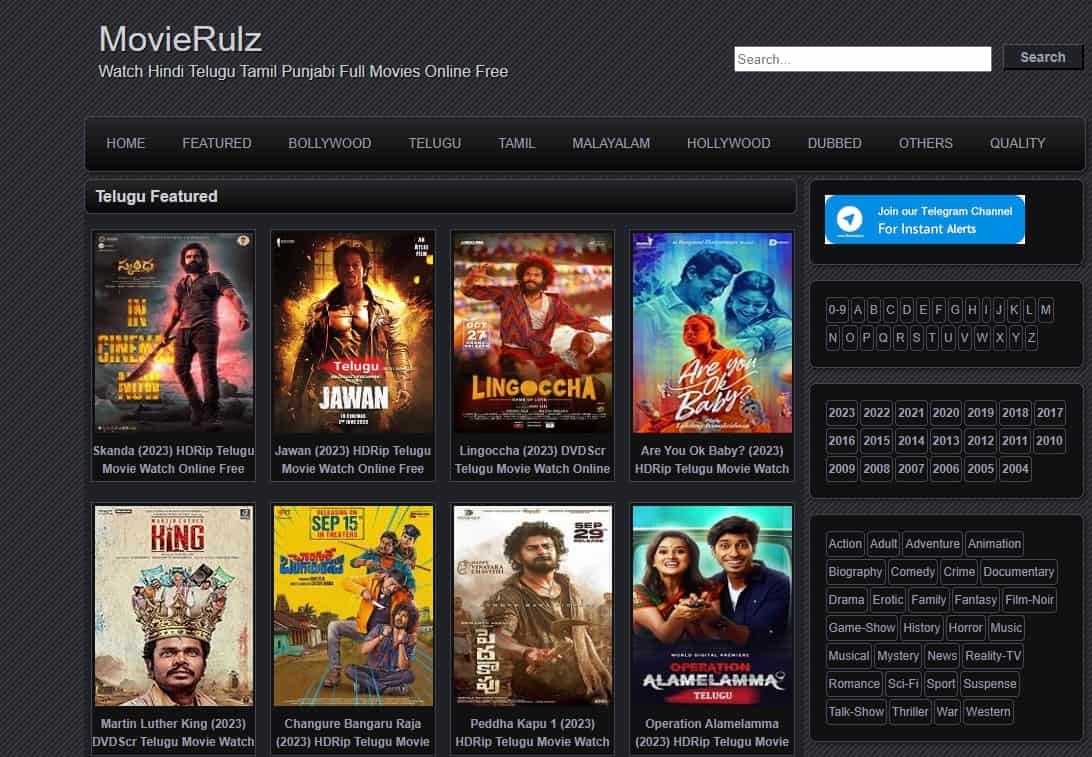
Task: Select the Comedy genre tag
Action: coord(912,572)
